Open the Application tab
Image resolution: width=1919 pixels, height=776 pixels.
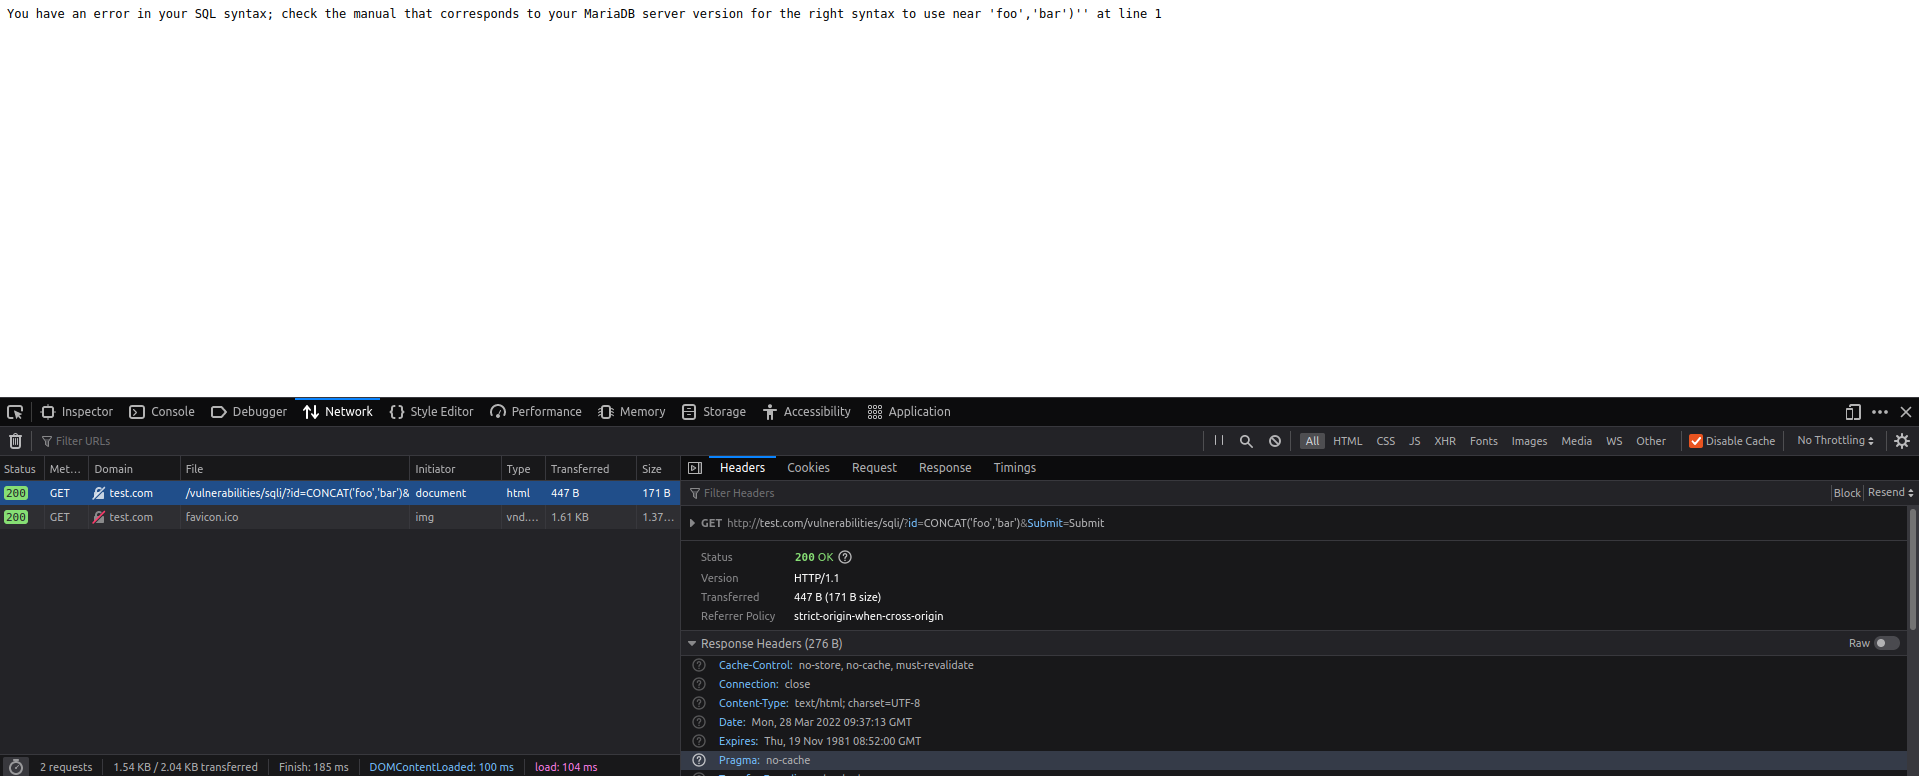click(x=909, y=412)
